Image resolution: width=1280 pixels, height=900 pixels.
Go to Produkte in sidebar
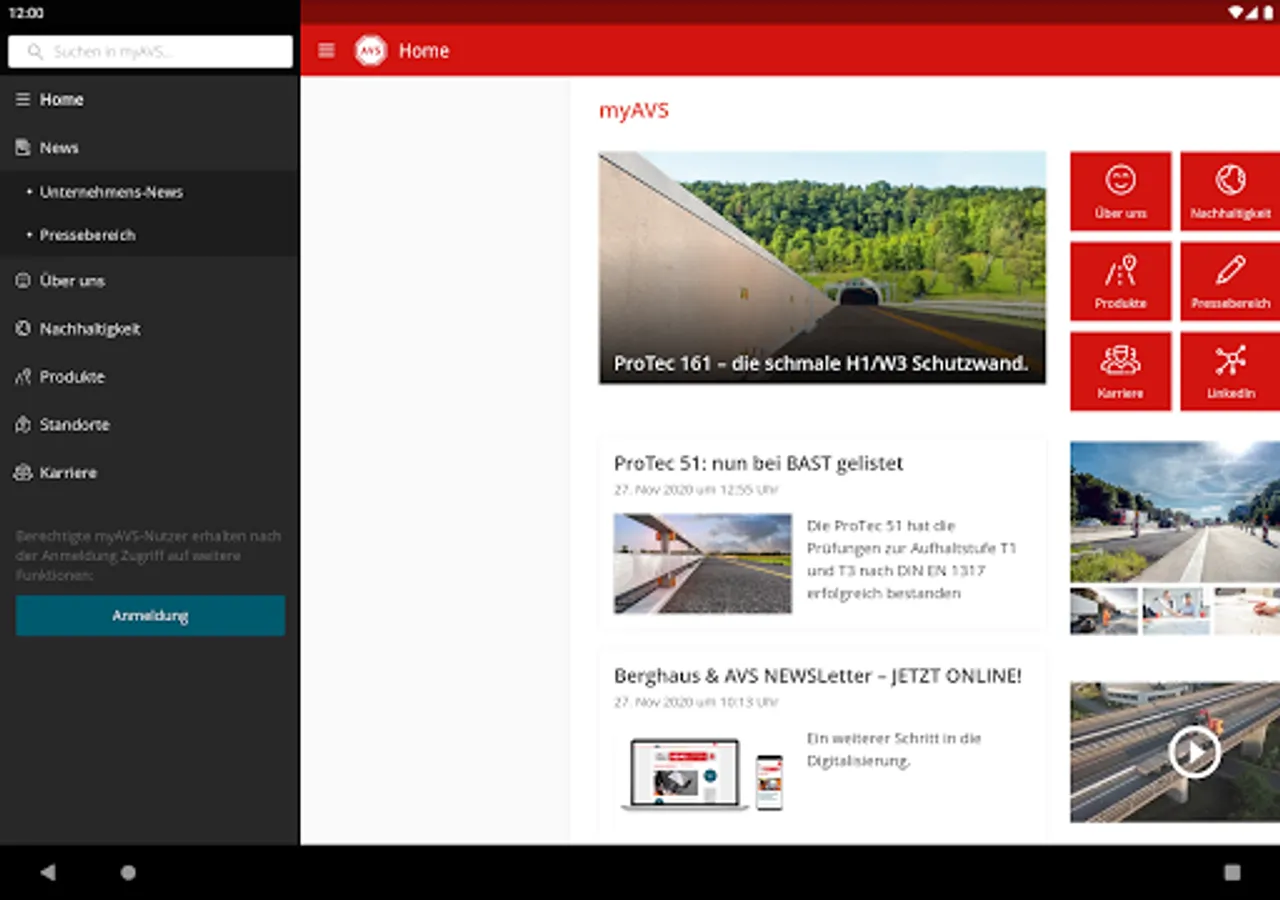[x=150, y=377]
